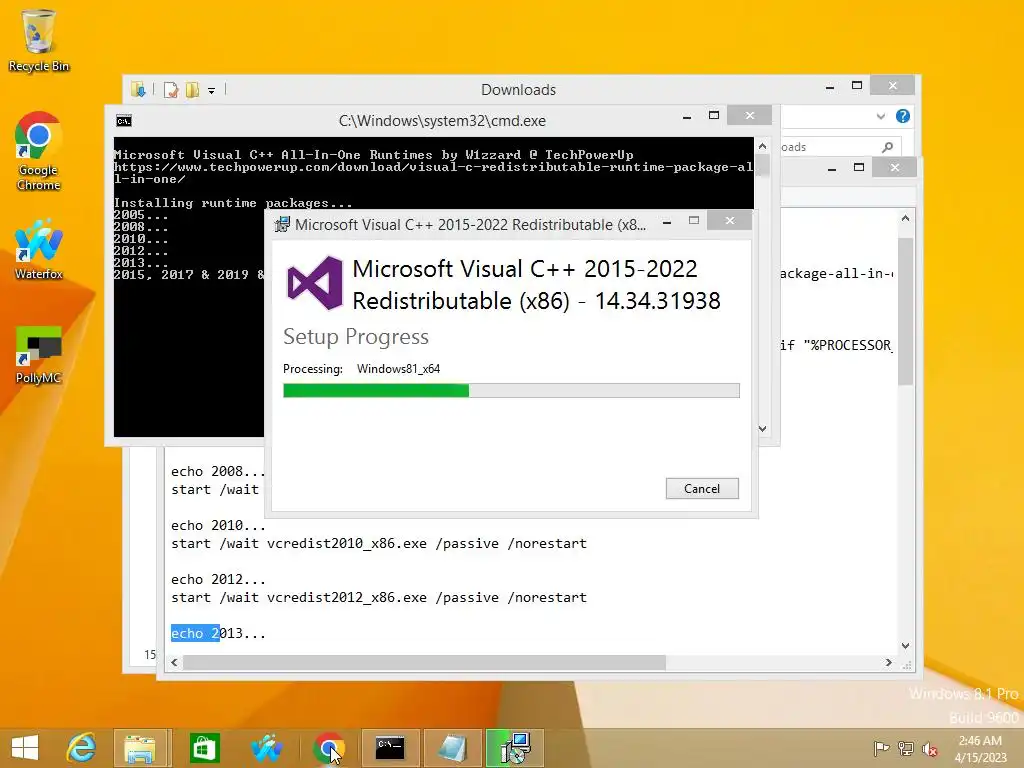The width and height of the screenshot is (1024, 768).
Task: Switch to the installer taskbar button
Action: 515,748
